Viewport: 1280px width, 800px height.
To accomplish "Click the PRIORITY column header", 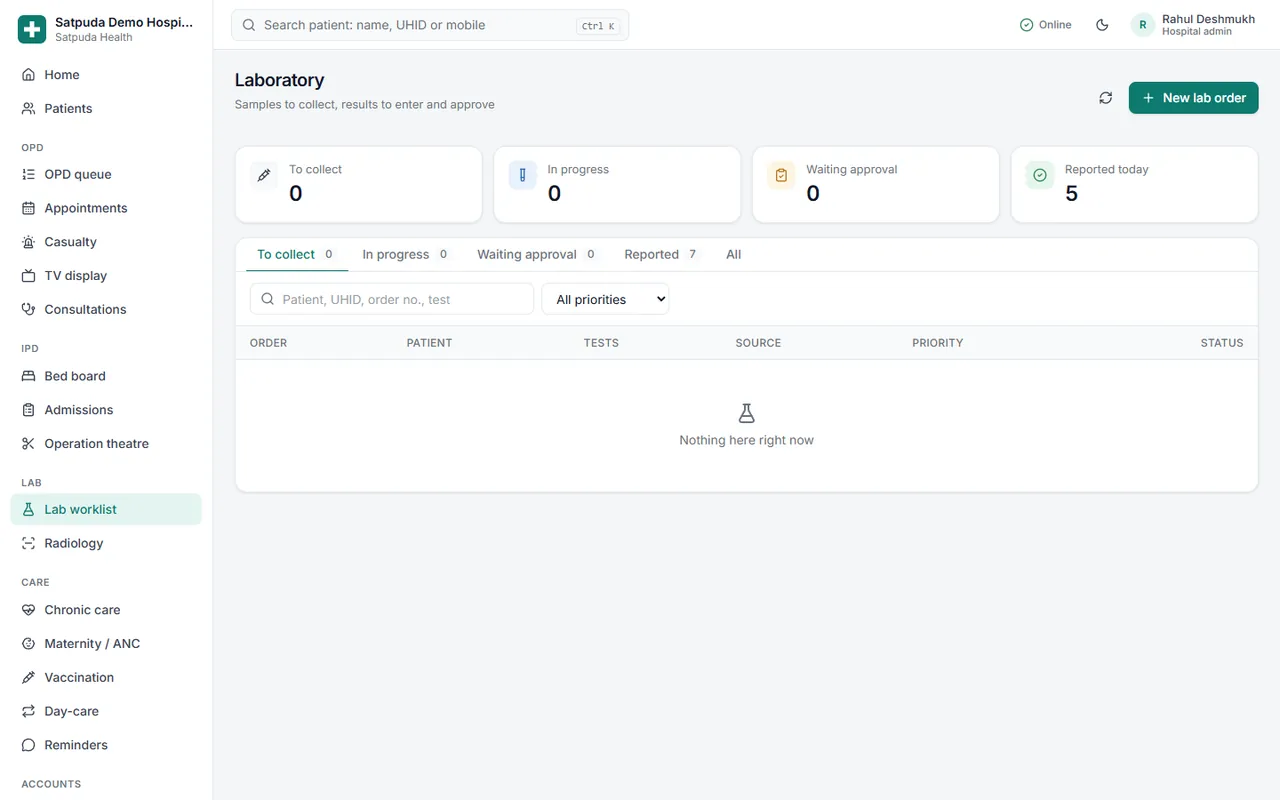I will [937, 343].
